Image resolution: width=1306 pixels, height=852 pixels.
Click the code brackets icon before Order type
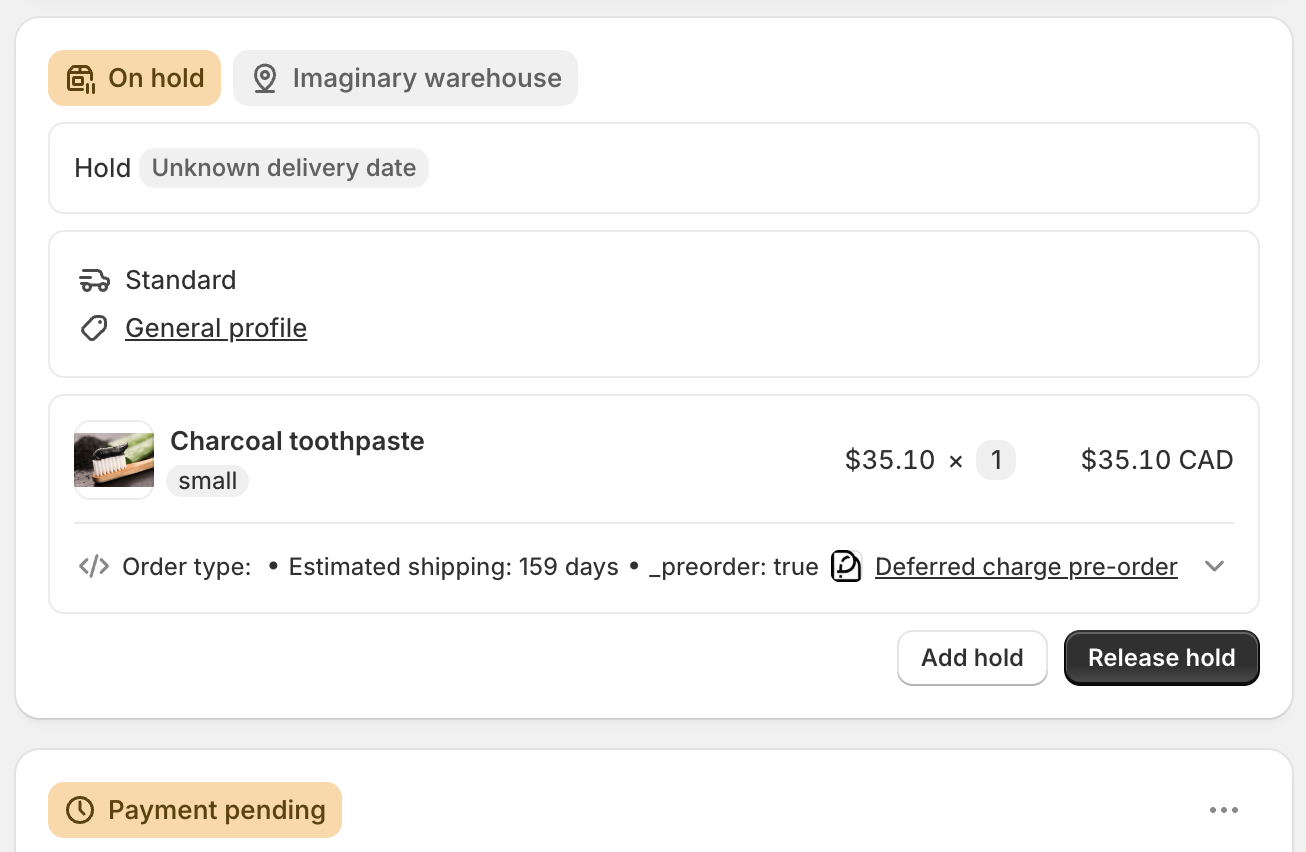click(x=94, y=567)
